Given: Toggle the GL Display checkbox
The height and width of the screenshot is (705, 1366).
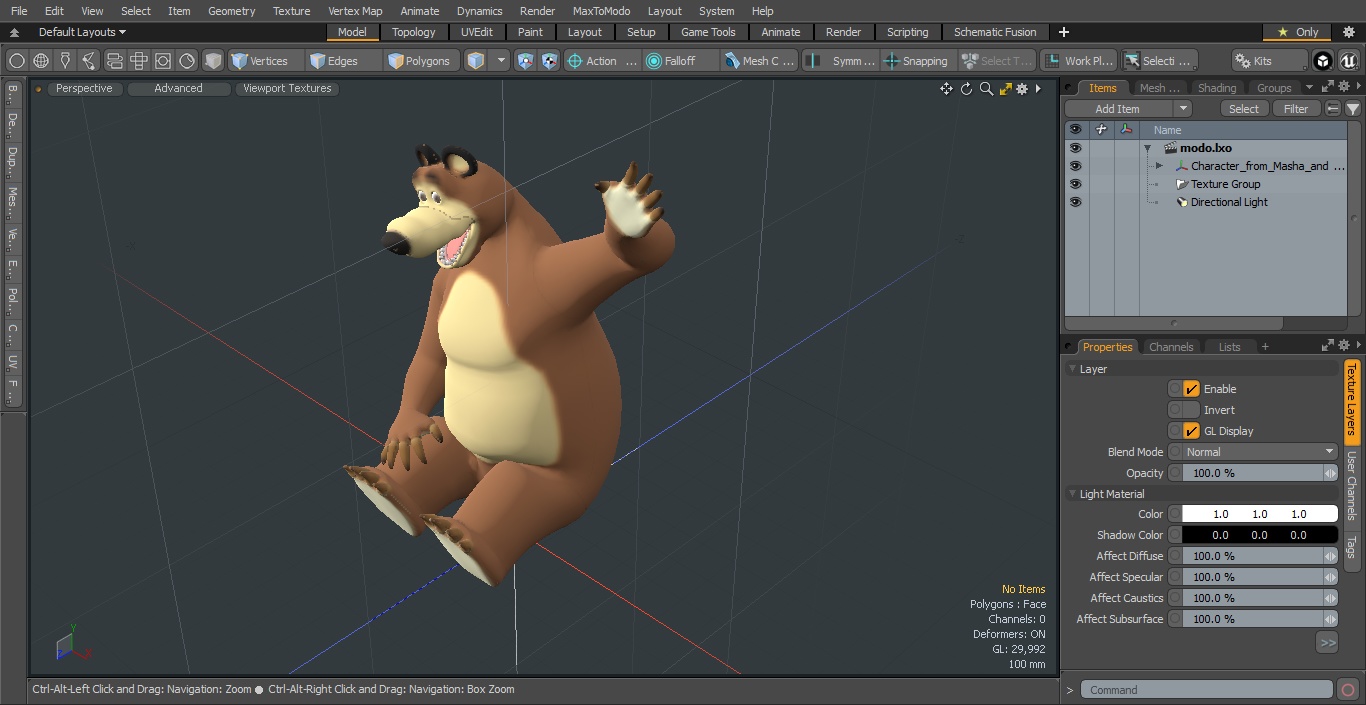Looking at the screenshot, I should pos(1191,431).
